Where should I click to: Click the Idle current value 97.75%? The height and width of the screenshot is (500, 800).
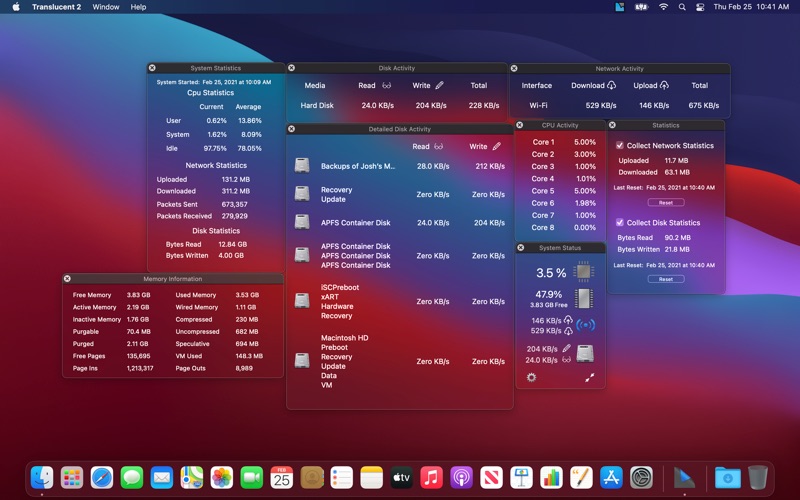click(215, 148)
